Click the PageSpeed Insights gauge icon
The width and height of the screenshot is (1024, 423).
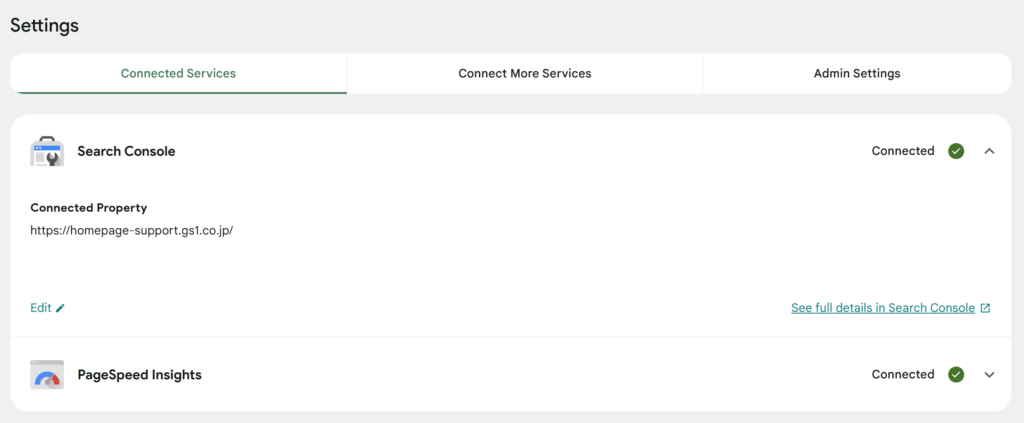coord(47,375)
